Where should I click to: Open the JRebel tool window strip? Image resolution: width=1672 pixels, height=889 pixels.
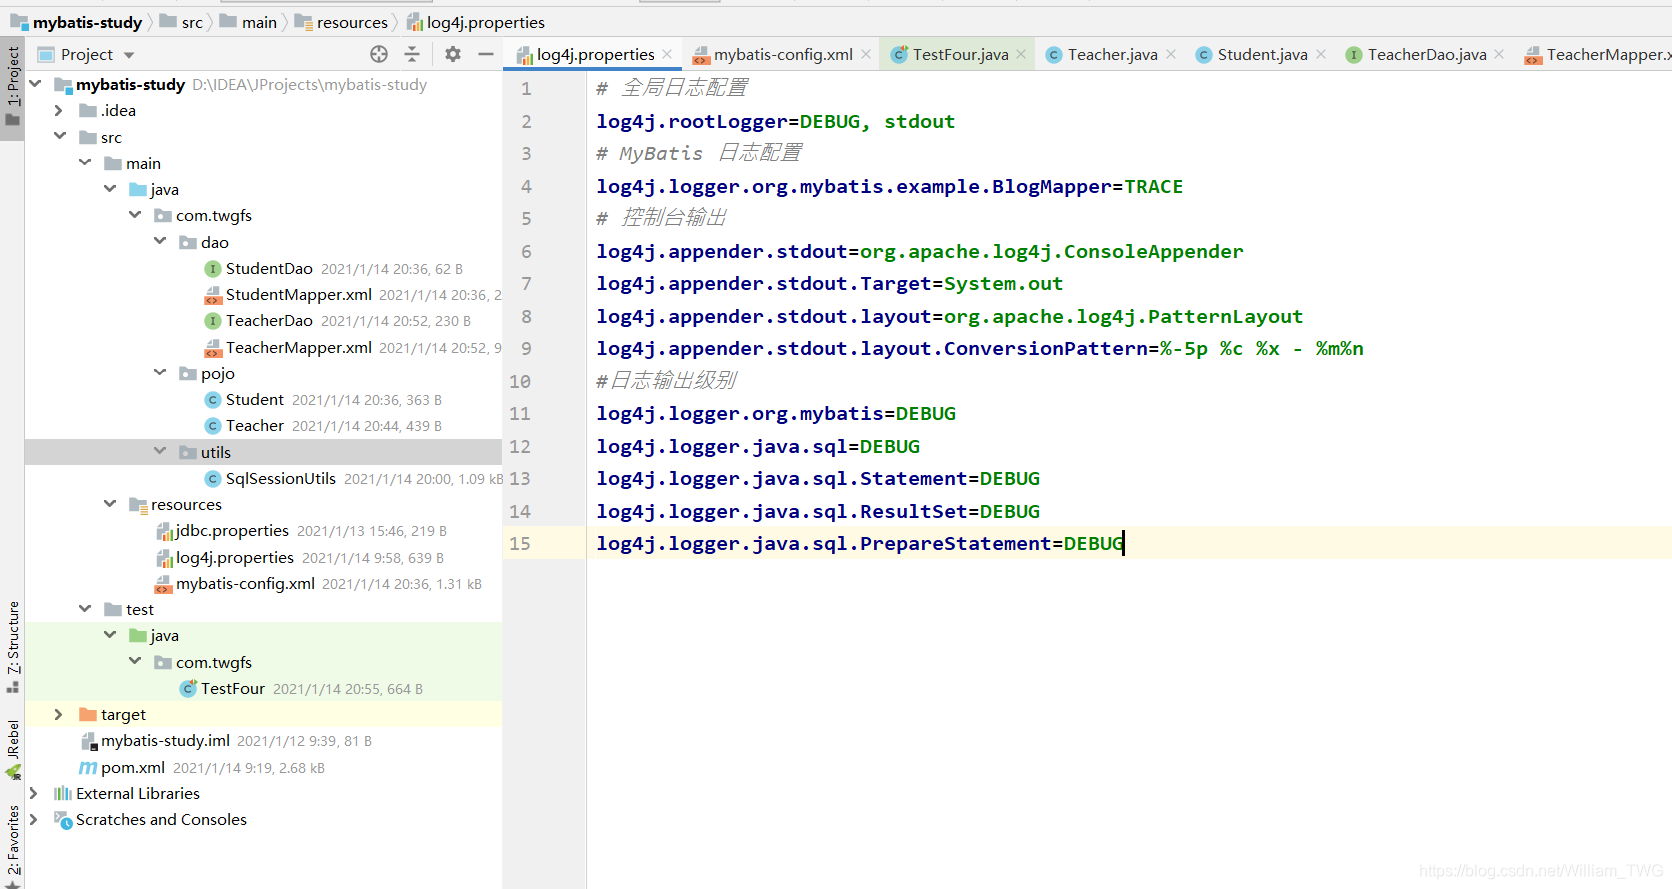pos(12,750)
